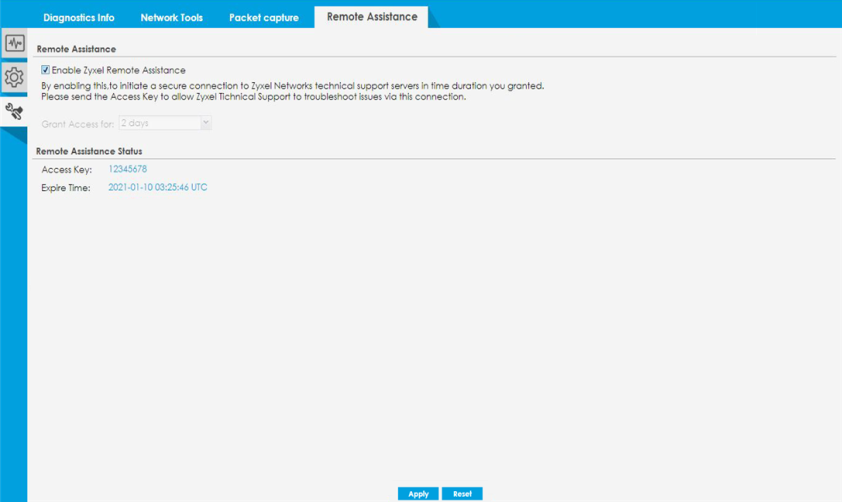Go to the Packet capture tab
This screenshot has width=842, height=502.
[x=264, y=17]
